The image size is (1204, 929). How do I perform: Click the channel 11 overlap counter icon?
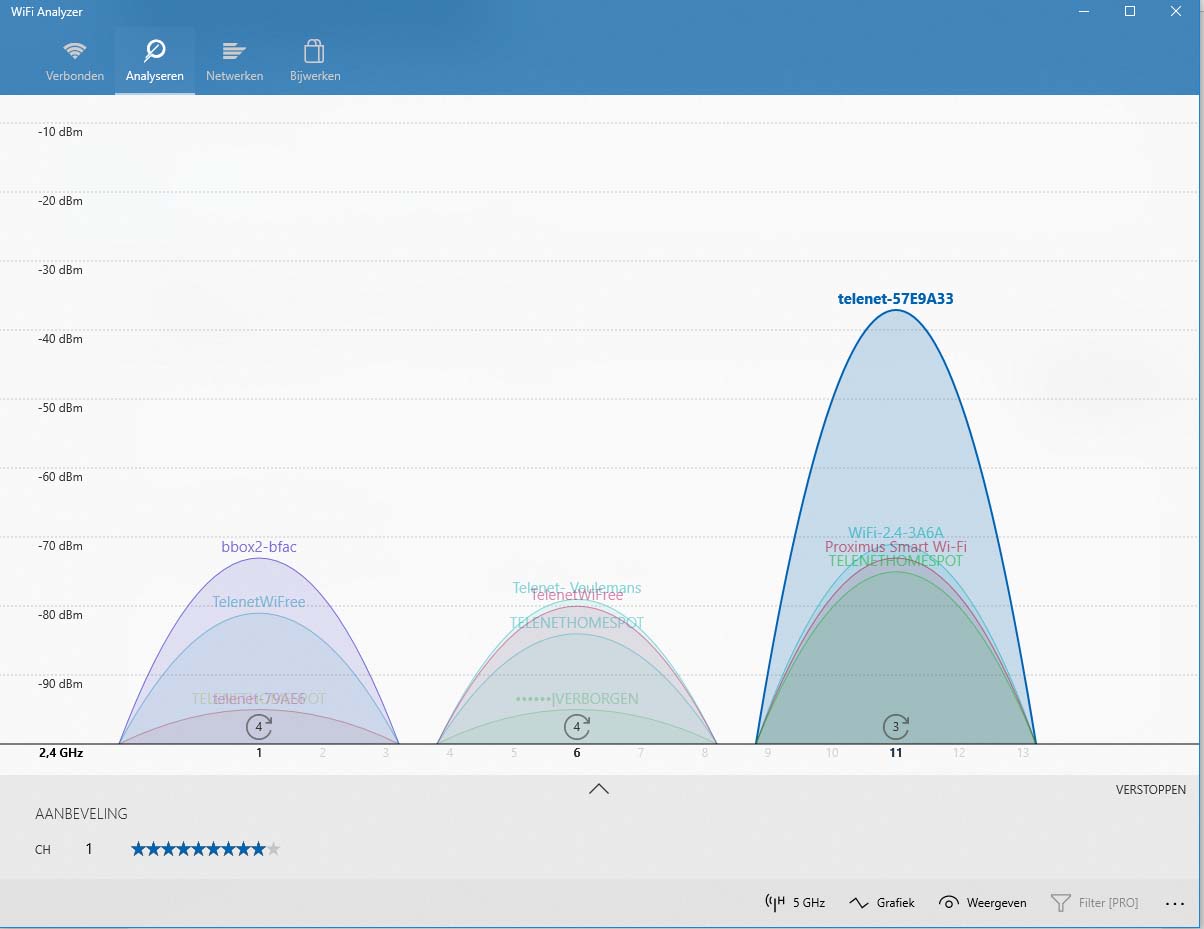tap(896, 726)
